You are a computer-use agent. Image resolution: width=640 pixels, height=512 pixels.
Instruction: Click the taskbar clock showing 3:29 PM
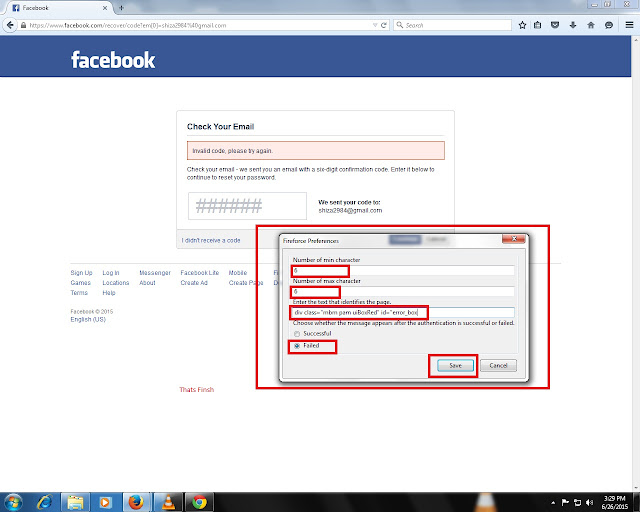coord(614,503)
